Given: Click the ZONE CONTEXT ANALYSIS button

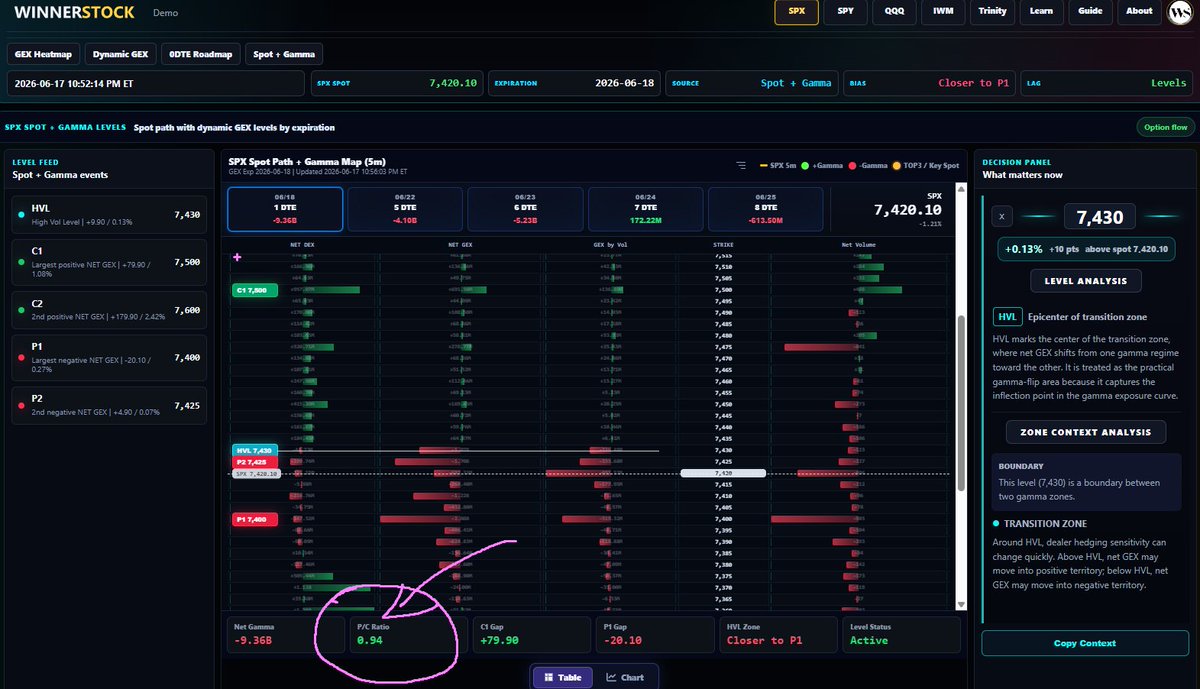Looking at the screenshot, I should pyautogui.click(x=1085, y=432).
